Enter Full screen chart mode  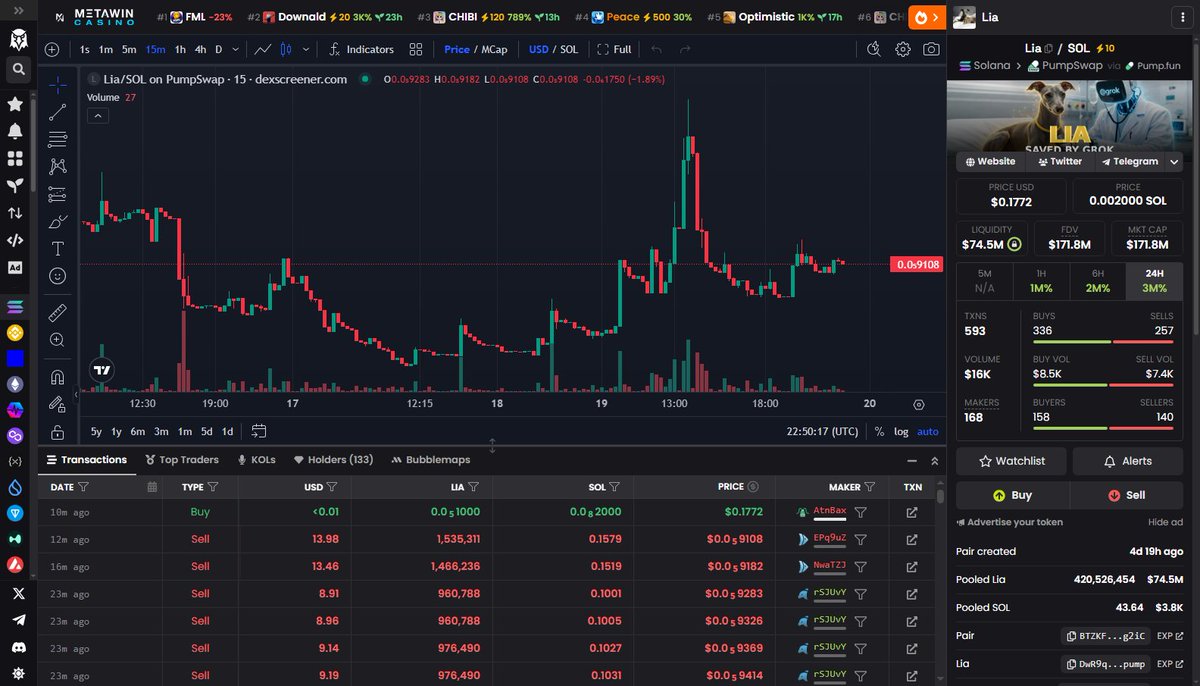click(614, 49)
